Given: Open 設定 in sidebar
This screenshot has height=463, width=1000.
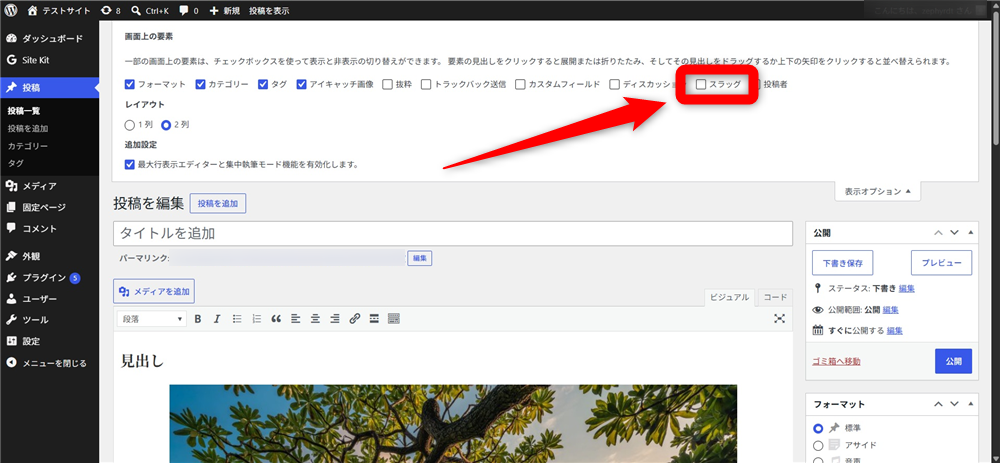Looking at the screenshot, I should pos(49,341).
